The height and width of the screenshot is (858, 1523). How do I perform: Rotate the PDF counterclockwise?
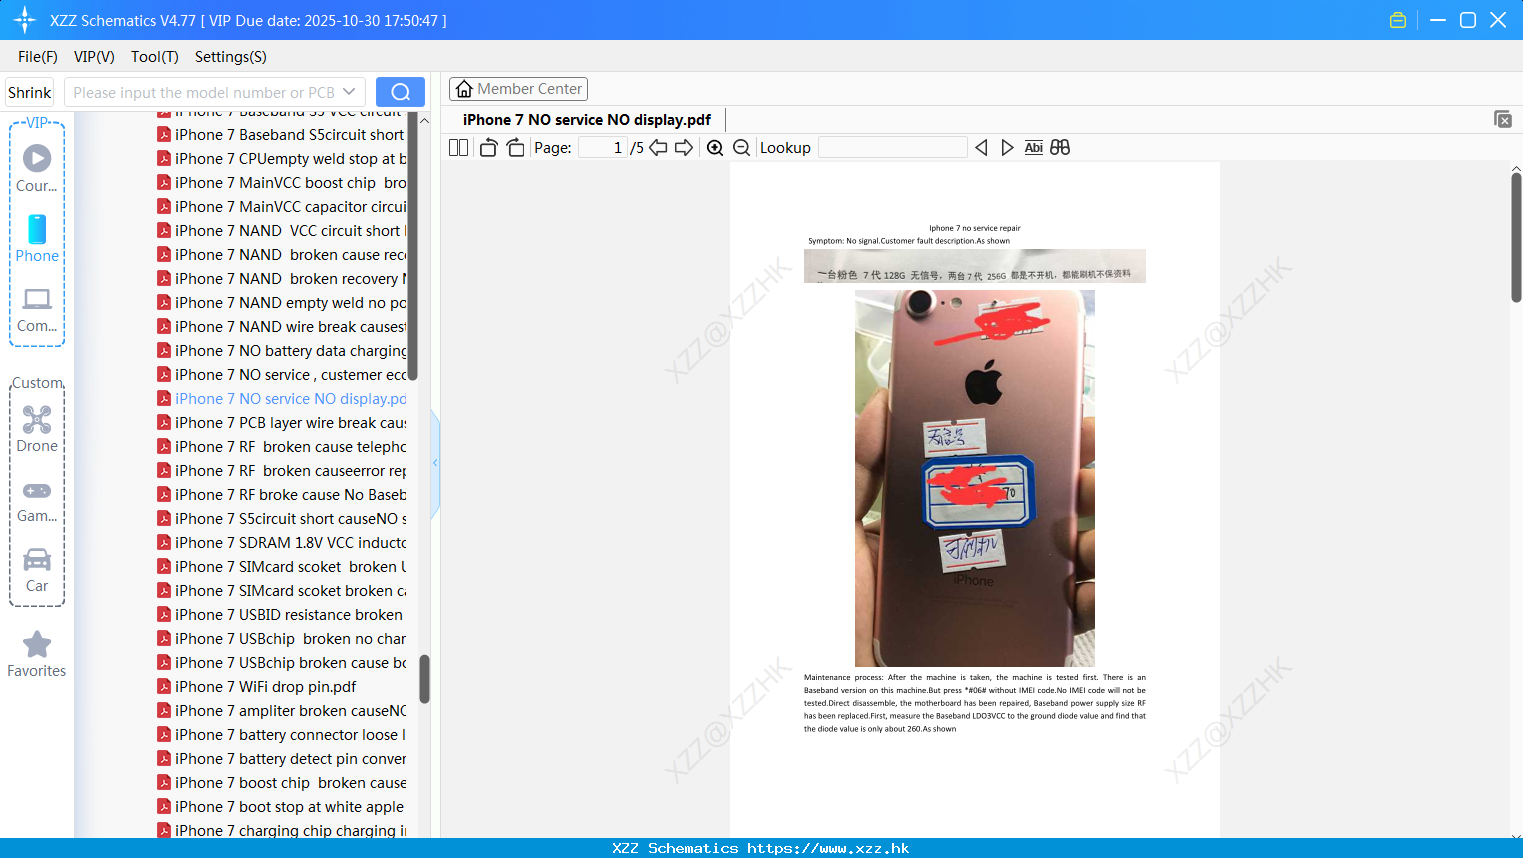[x=489, y=147]
